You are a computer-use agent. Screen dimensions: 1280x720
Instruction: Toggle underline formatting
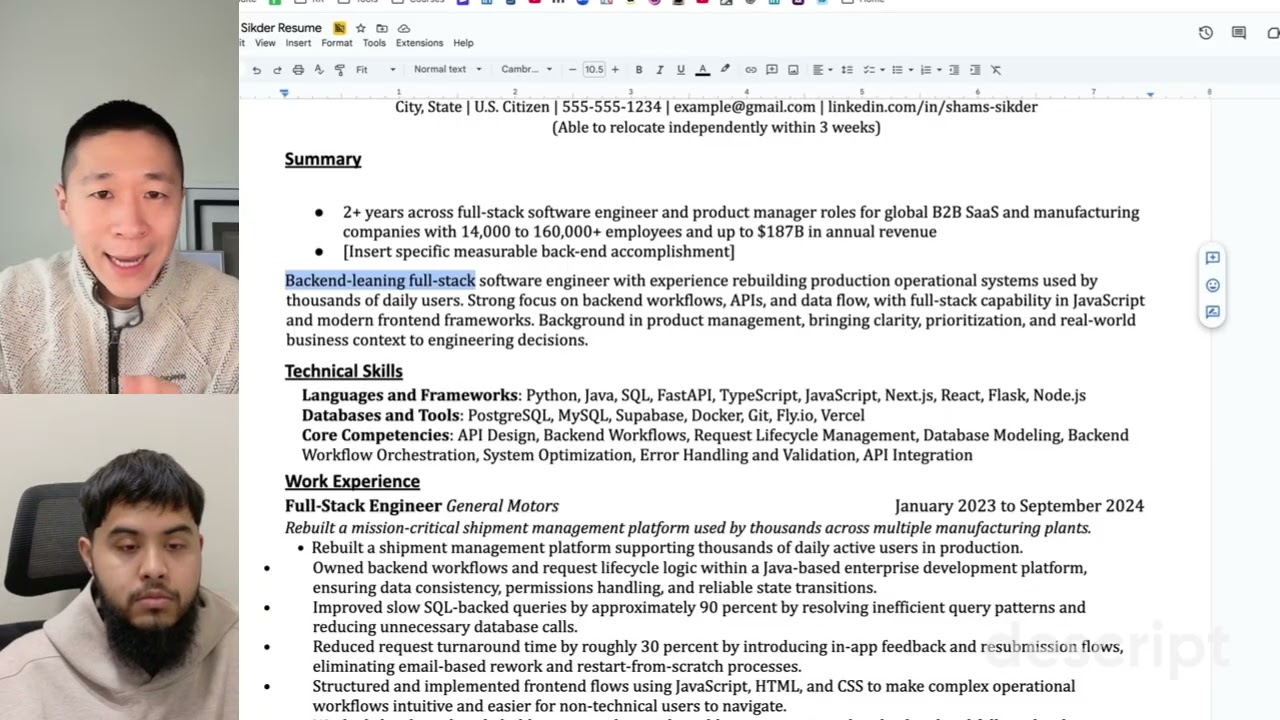click(681, 70)
